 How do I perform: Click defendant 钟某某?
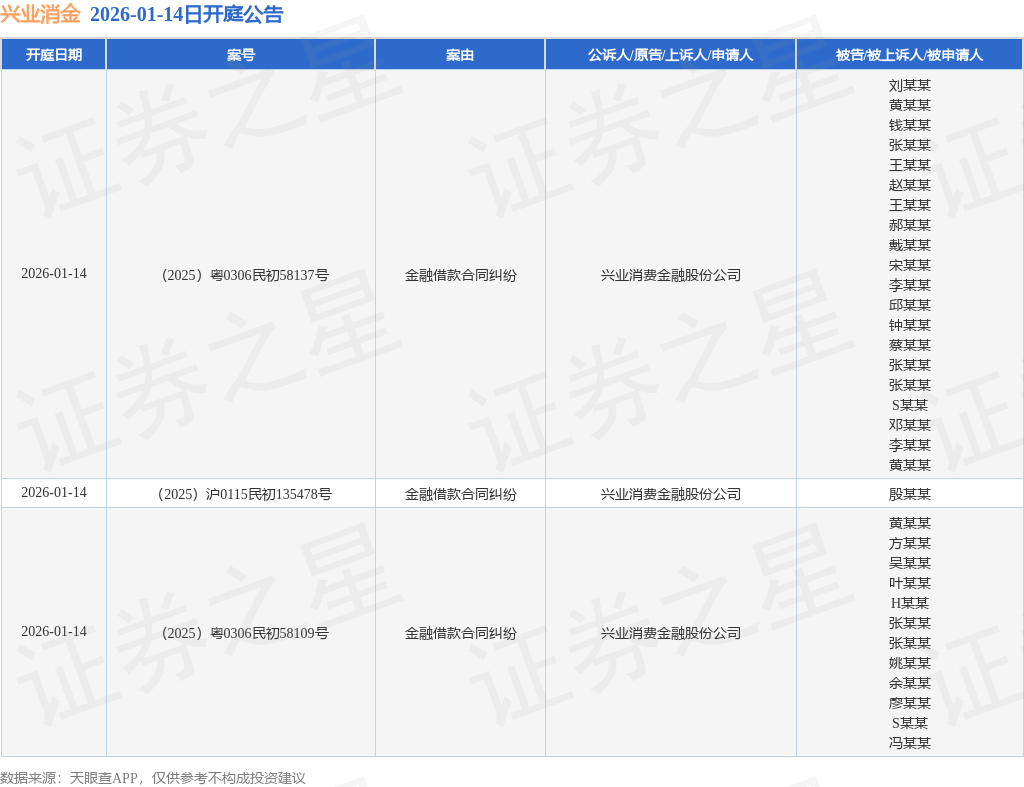pyautogui.click(x=910, y=325)
